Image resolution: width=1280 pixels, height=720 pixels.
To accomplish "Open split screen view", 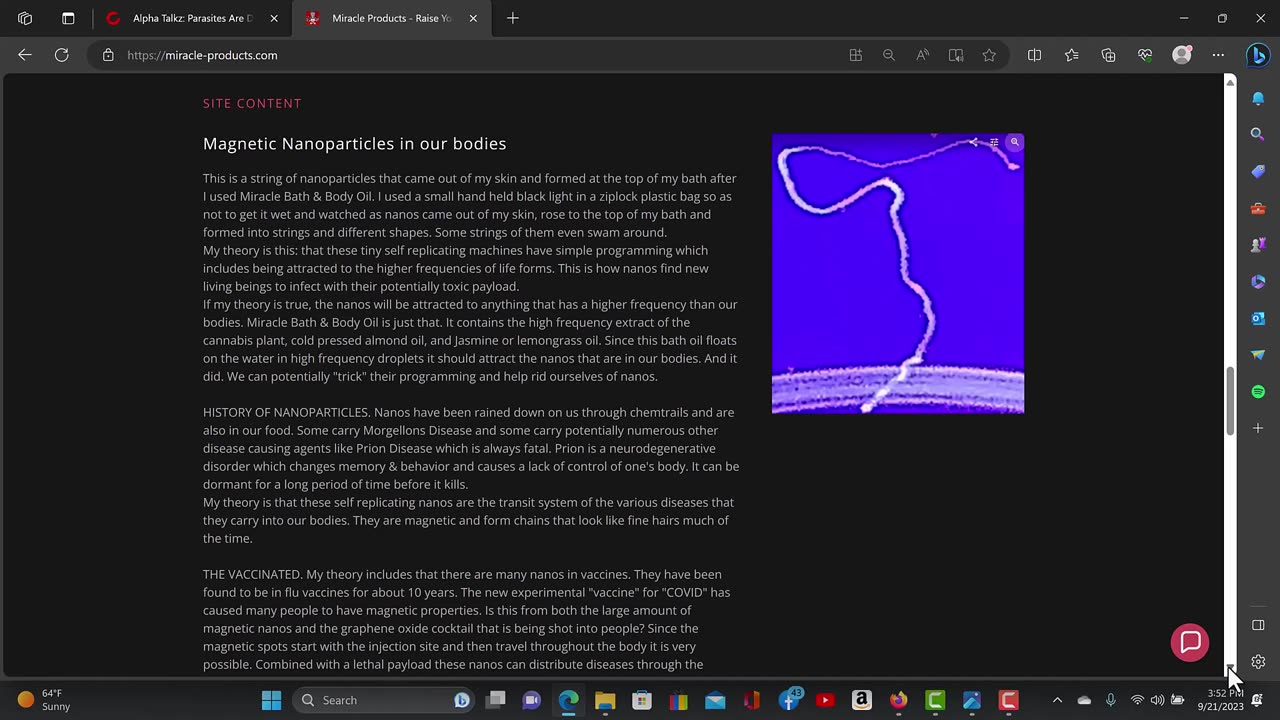I will tap(1034, 55).
